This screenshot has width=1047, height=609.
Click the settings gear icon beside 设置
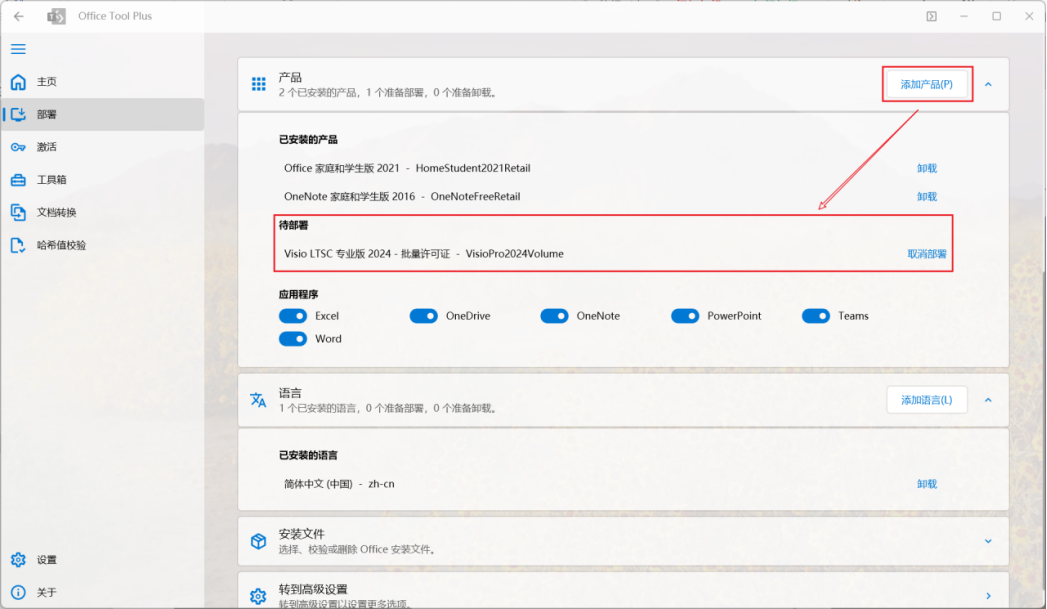pos(18,560)
